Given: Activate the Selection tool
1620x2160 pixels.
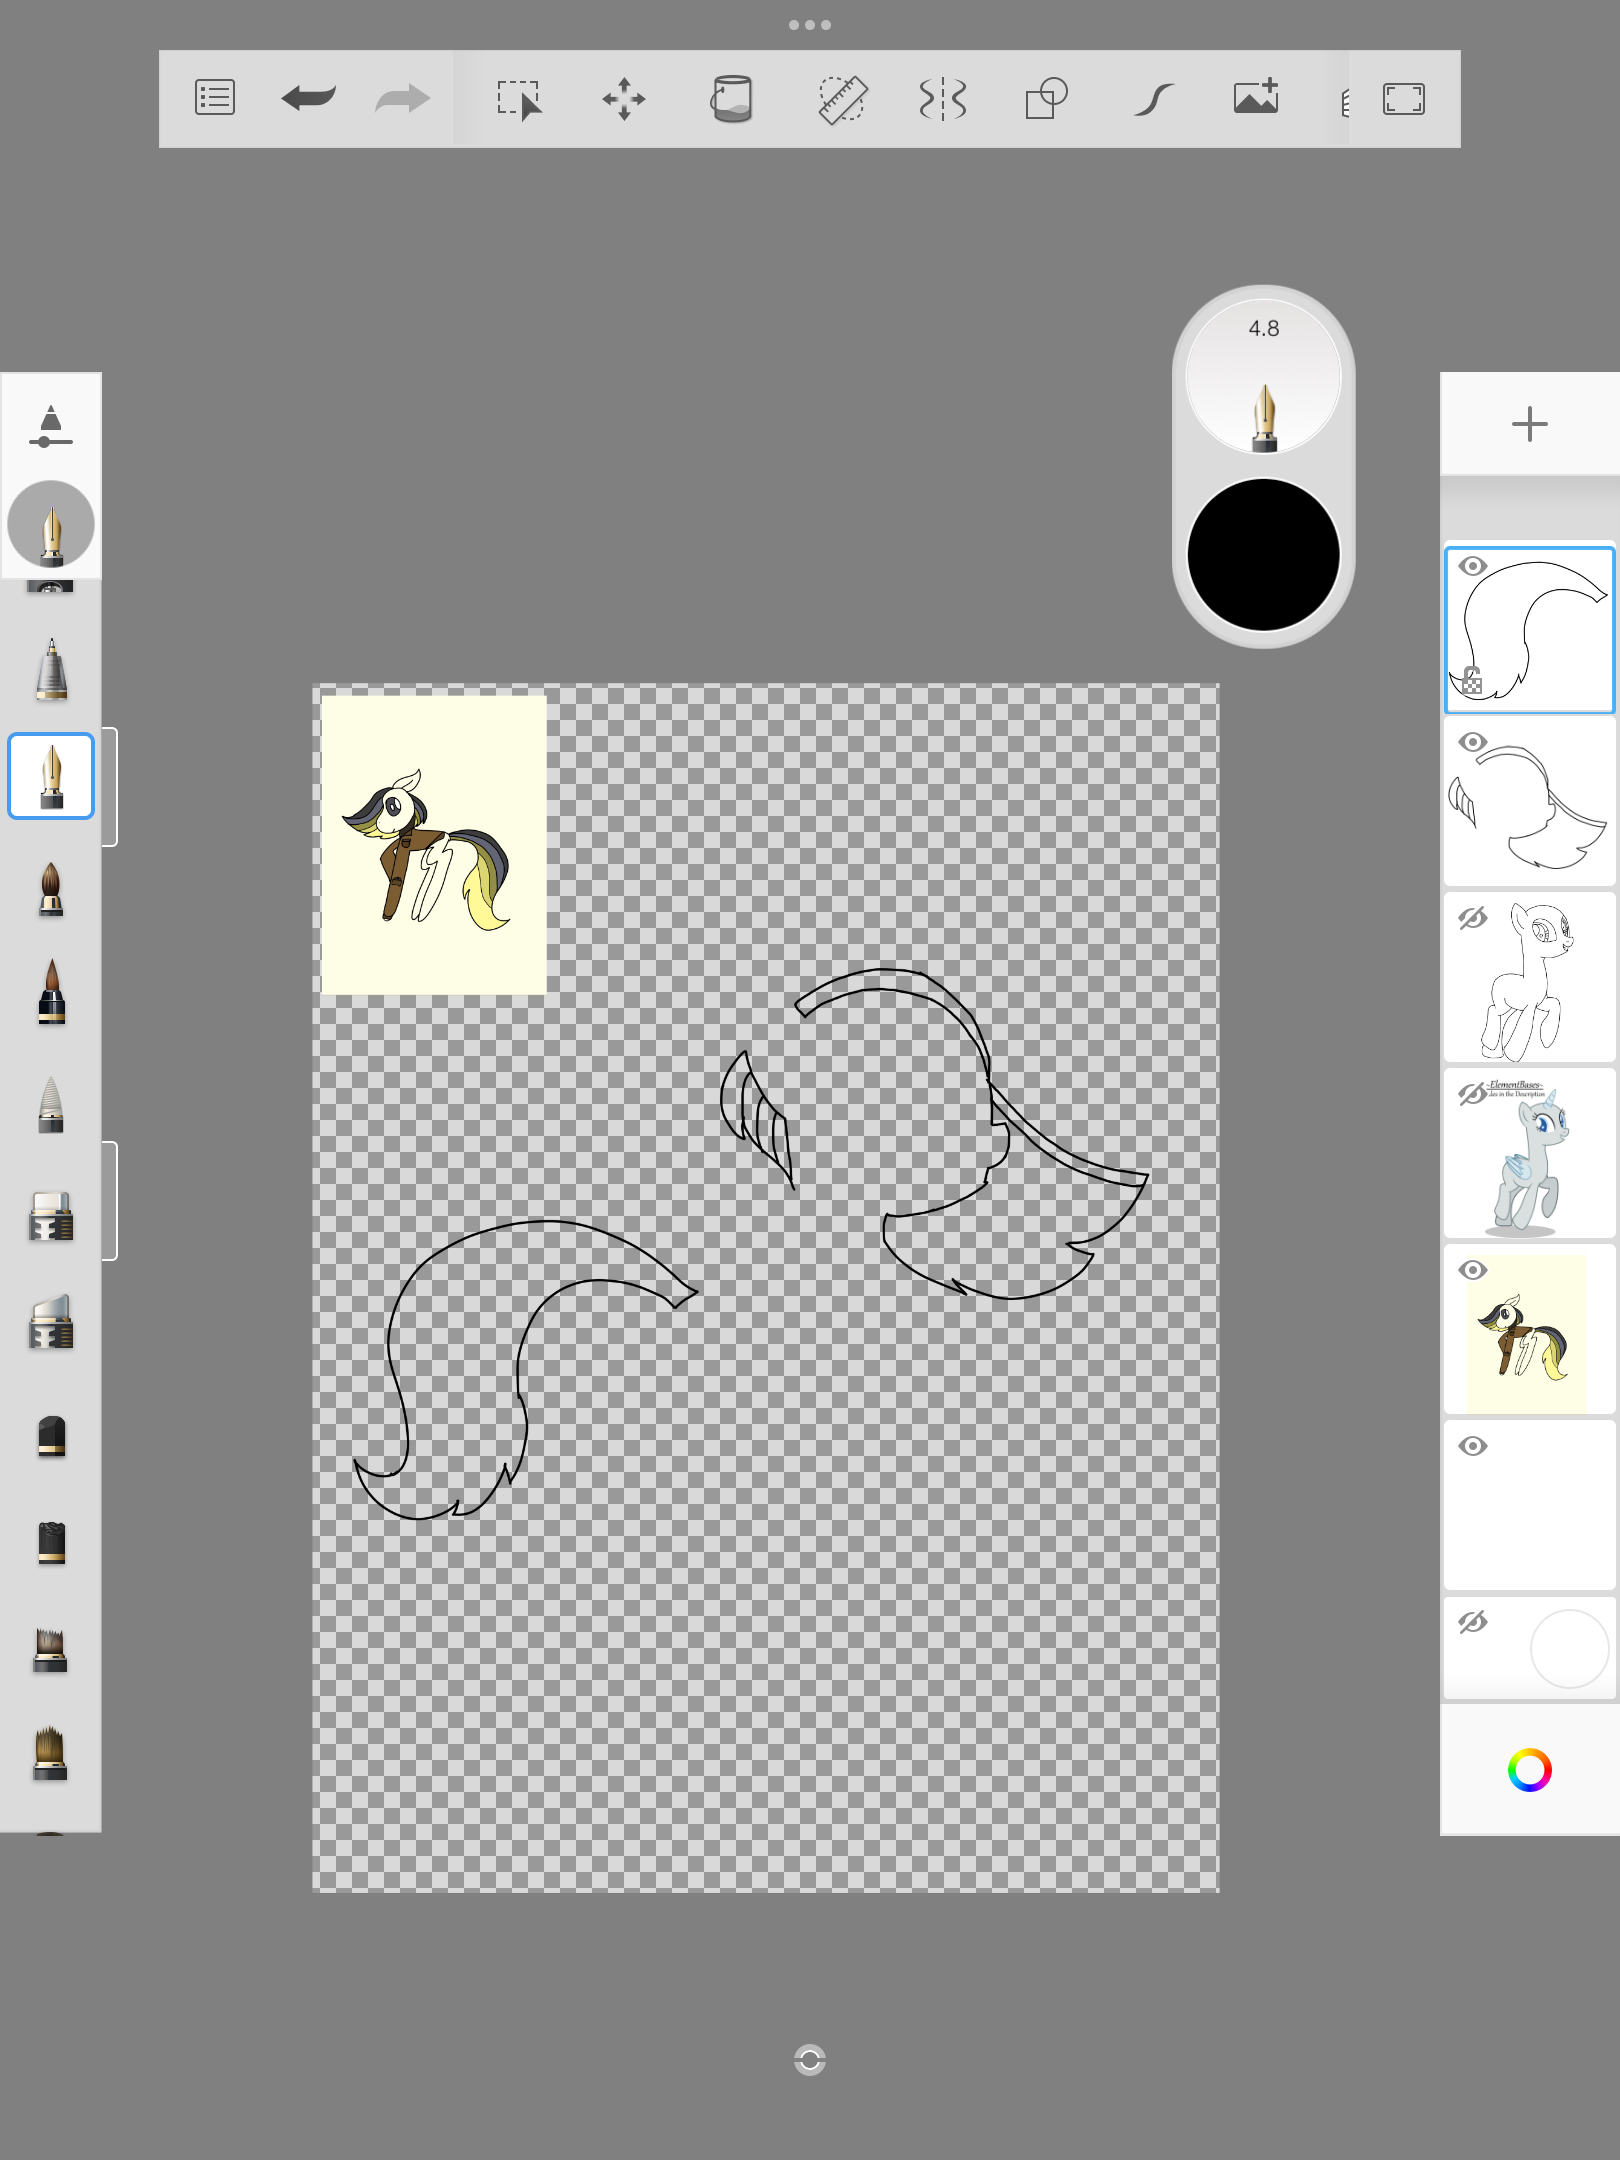Looking at the screenshot, I should tap(520, 99).
